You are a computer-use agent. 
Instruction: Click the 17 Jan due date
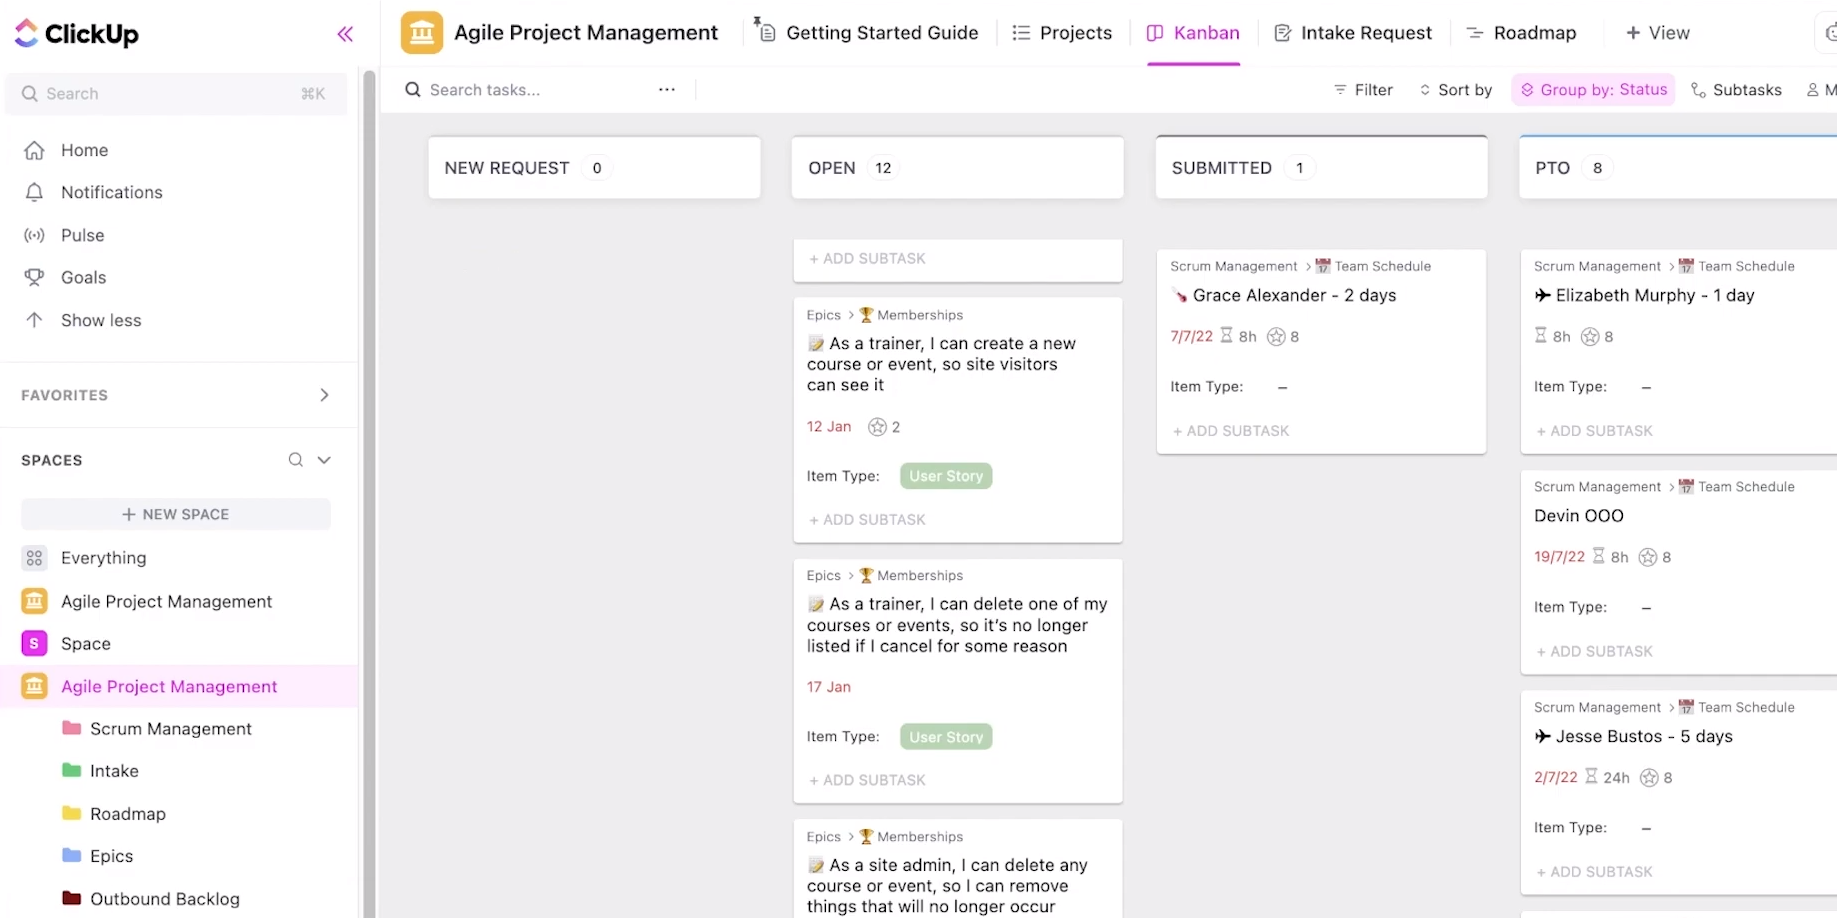point(829,687)
